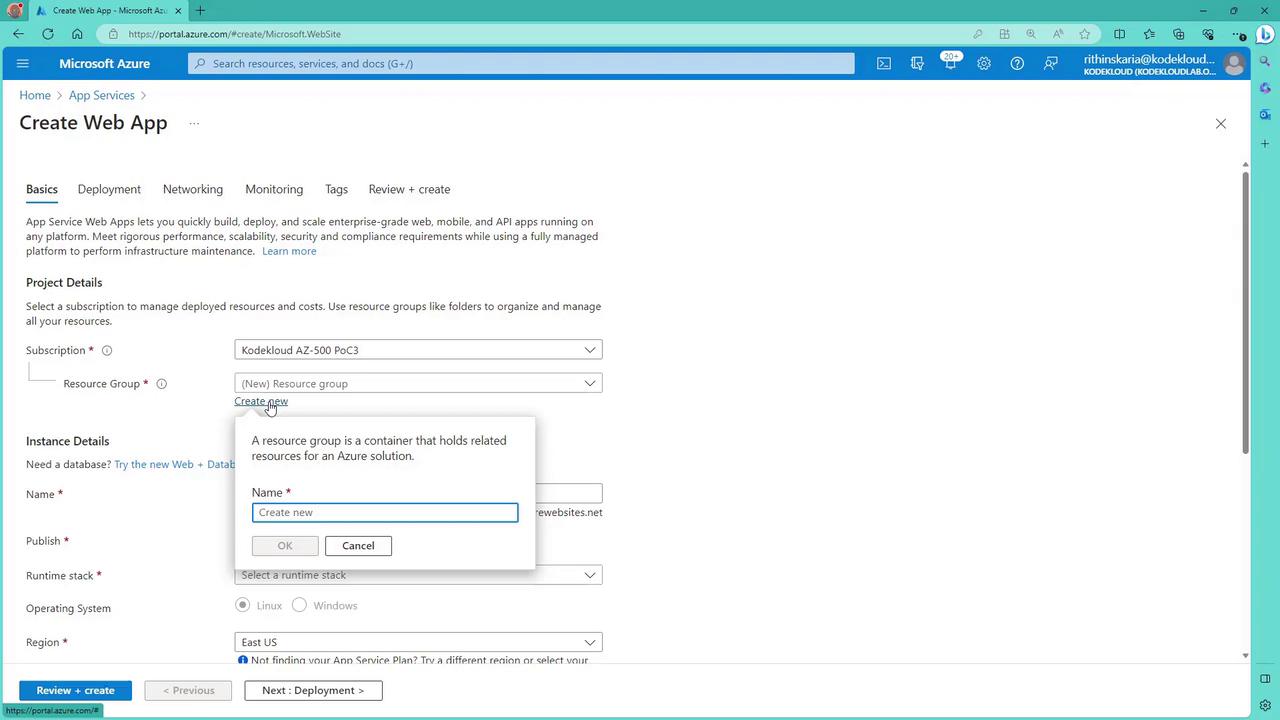Switch to the Review + create tab

point(409,189)
